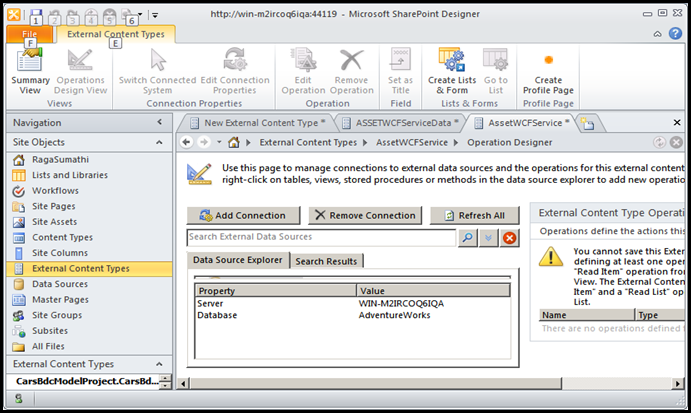Select Switch Connected System button
The width and height of the screenshot is (691, 413).
(x=157, y=72)
